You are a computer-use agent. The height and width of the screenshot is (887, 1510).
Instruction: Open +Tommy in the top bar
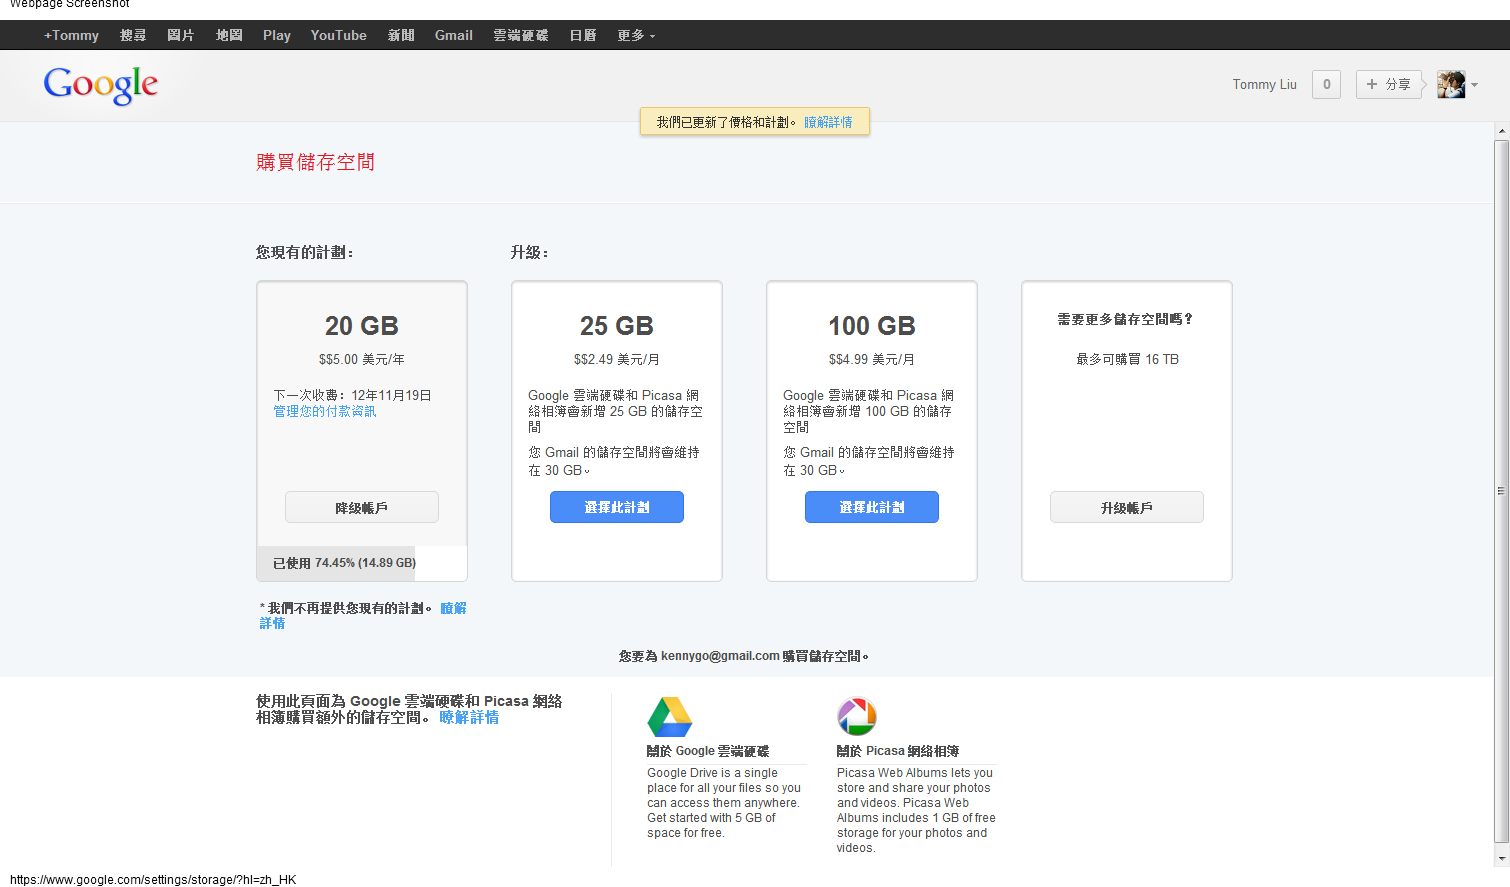(x=71, y=35)
